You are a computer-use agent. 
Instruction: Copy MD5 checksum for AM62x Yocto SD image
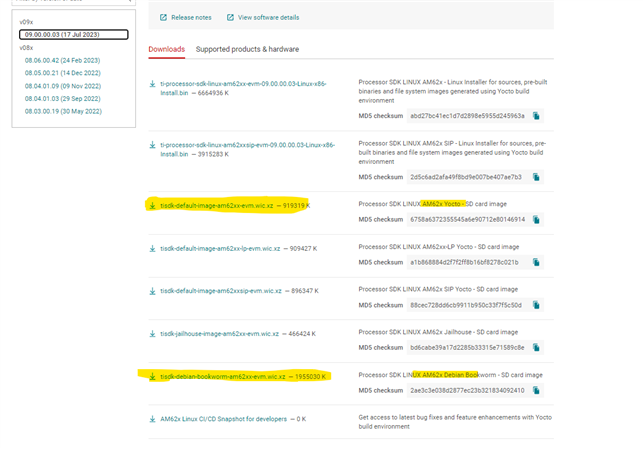pyautogui.click(x=536, y=220)
